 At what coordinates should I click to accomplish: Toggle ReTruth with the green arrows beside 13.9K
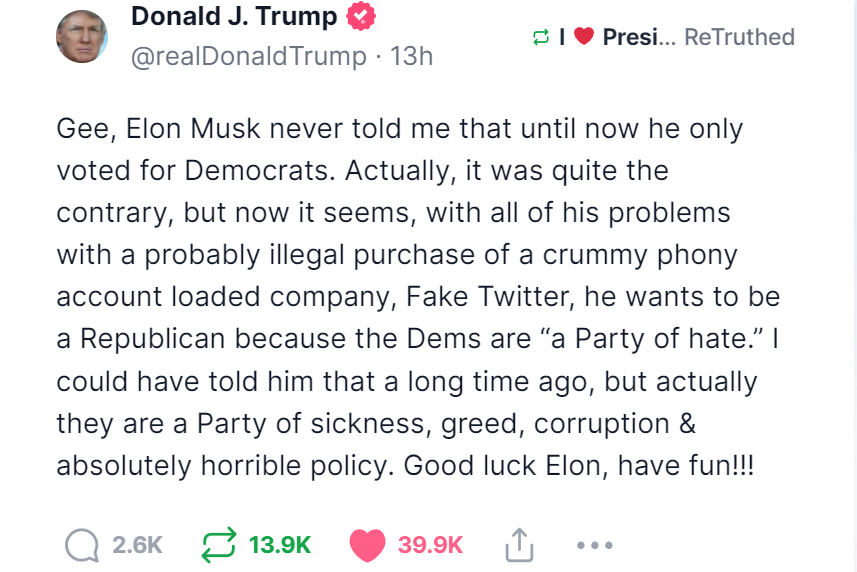tap(217, 545)
